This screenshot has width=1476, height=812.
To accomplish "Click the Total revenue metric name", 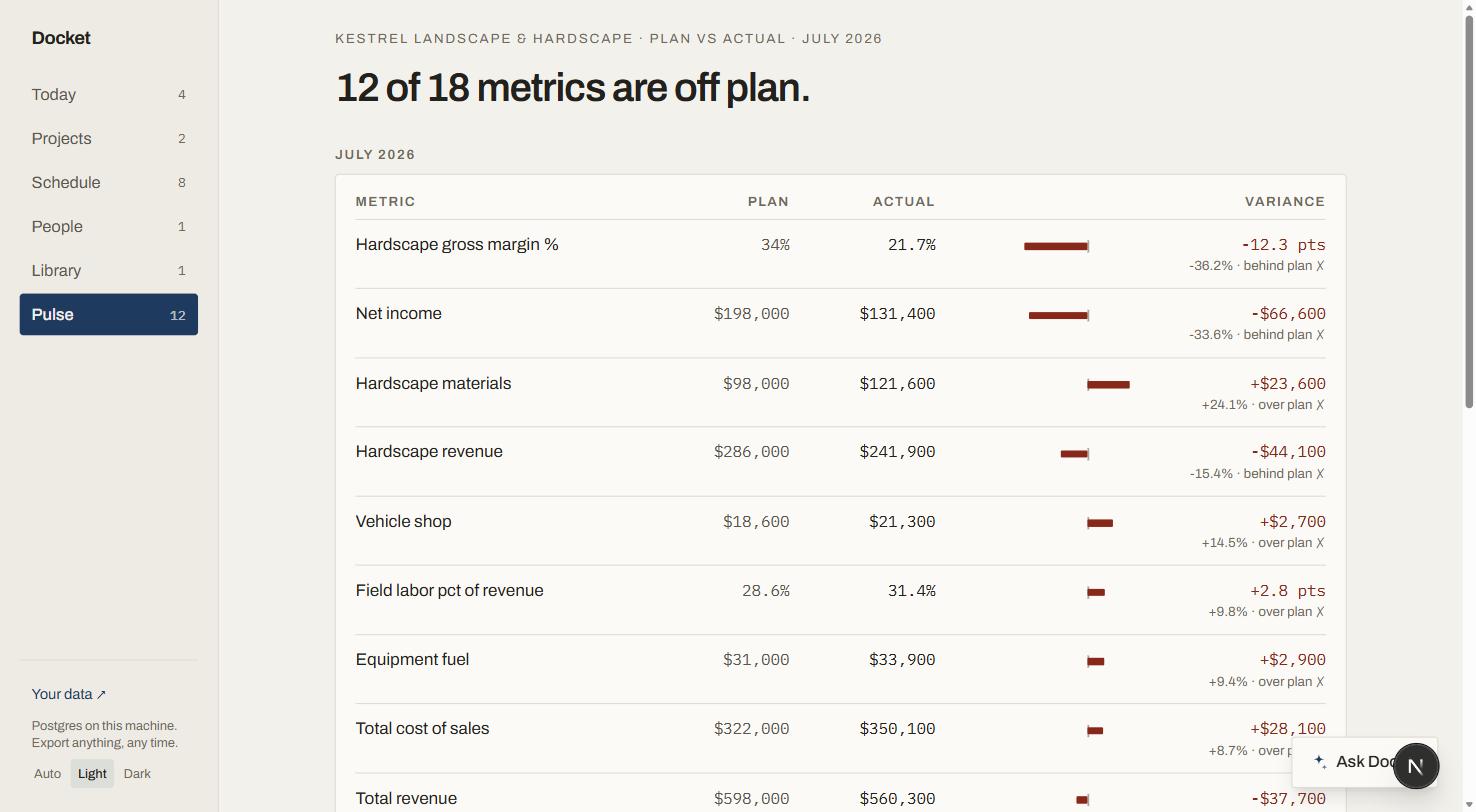I will pyautogui.click(x=406, y=799).
